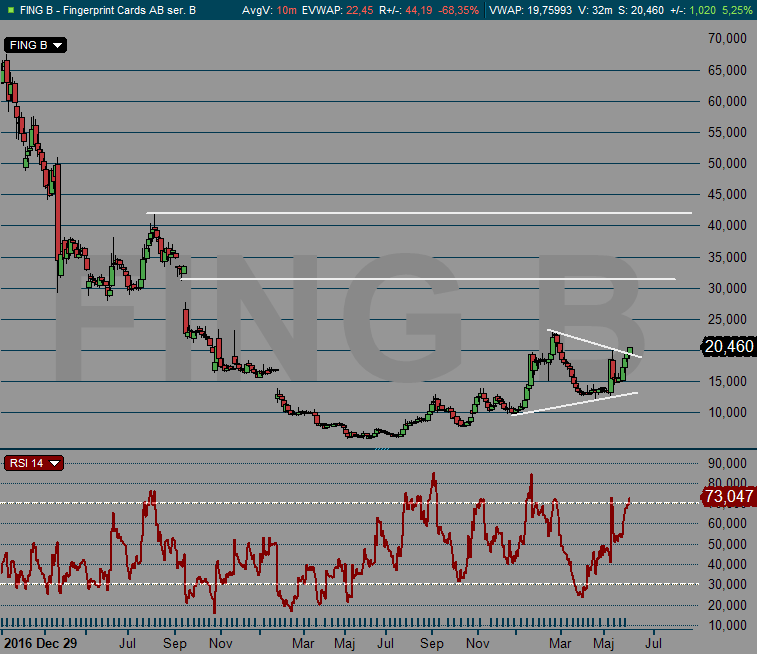
Task: Click the 5,25% percent change
Action: tap(737, 10)
